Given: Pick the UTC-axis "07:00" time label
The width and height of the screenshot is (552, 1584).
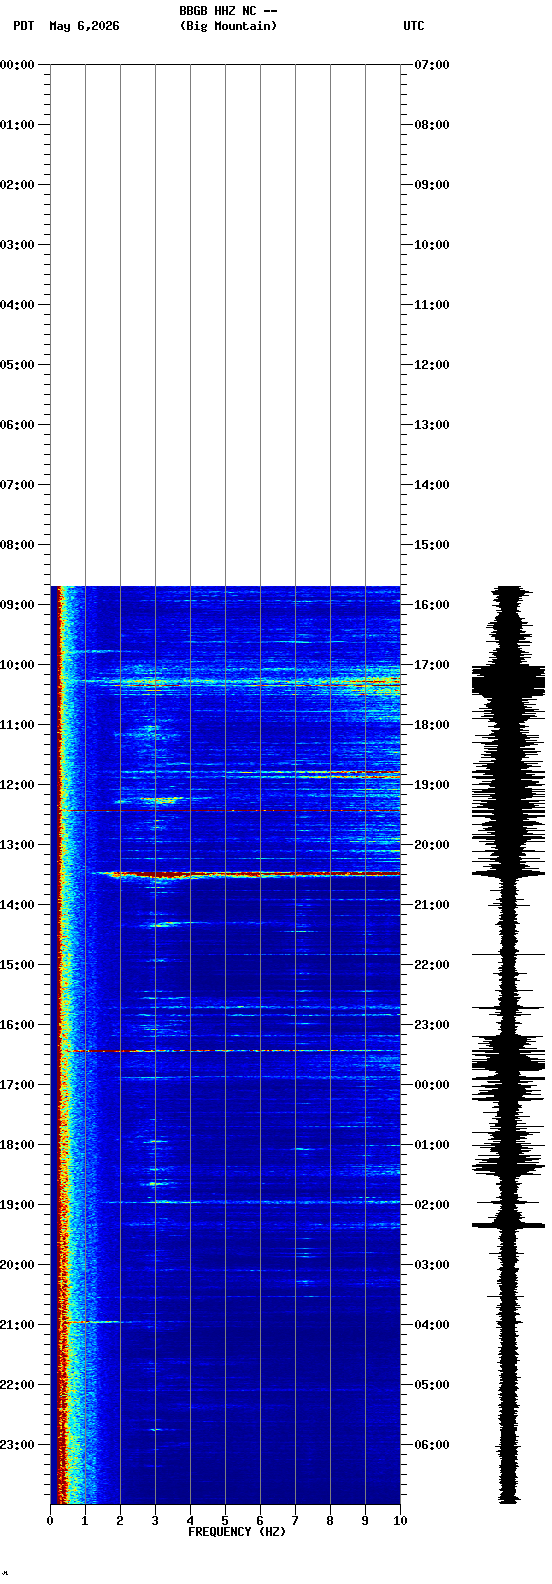Looking at the screenshot, I should point(432,65).
